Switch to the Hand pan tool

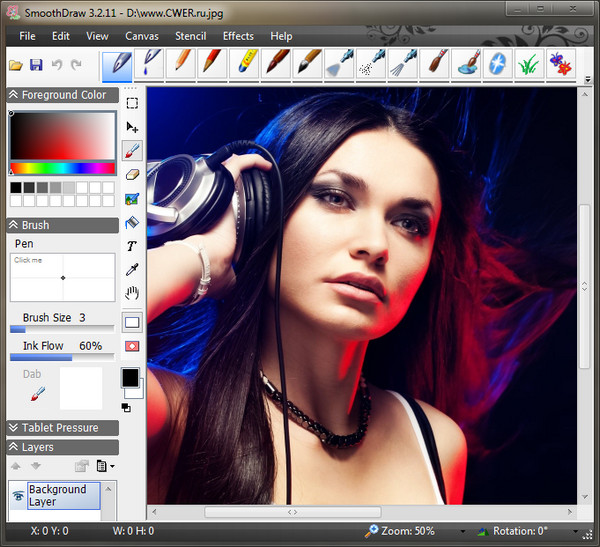132,294
